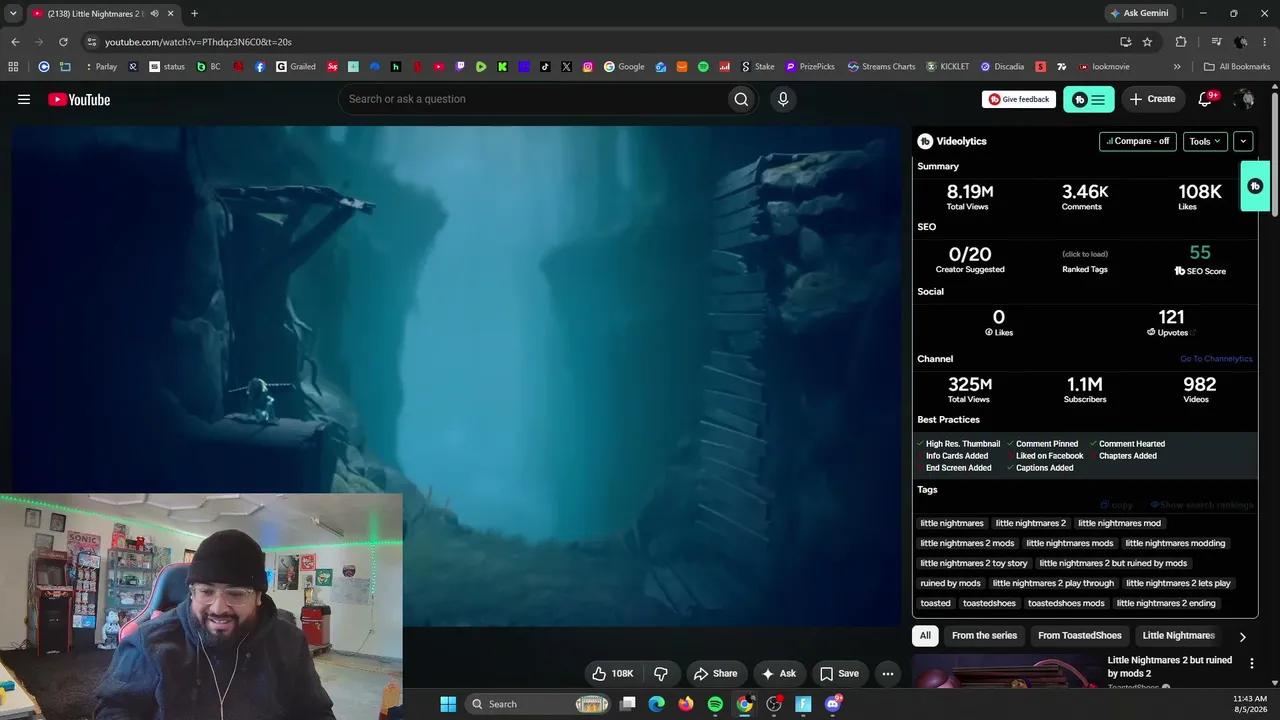The width and height of the screenshot is (1280, 720).
Task: Like the video with thumbs up
Action: click(x=613, y=674)
